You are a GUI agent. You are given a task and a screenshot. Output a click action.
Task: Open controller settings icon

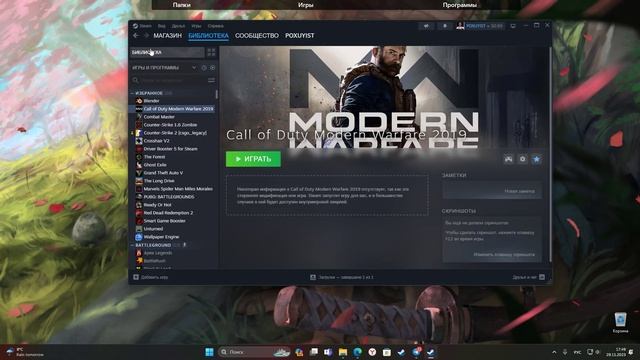tap(508, 159)
